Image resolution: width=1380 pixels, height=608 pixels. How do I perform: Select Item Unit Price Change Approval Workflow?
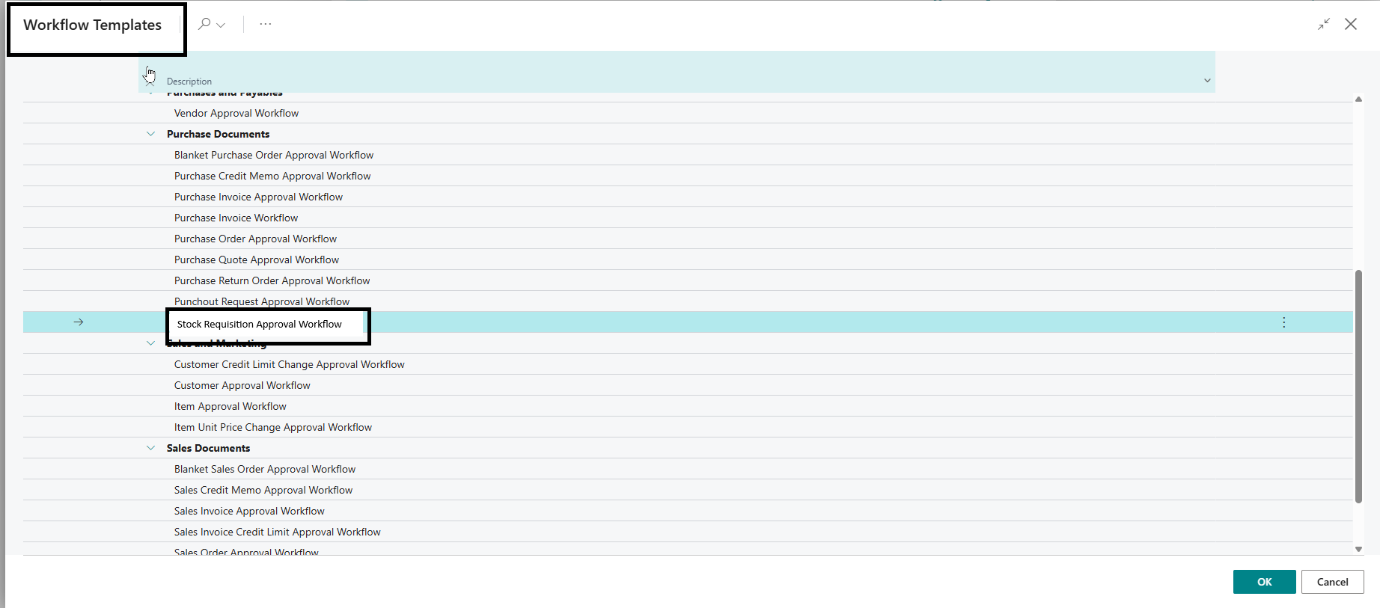(x=273, y=427)
